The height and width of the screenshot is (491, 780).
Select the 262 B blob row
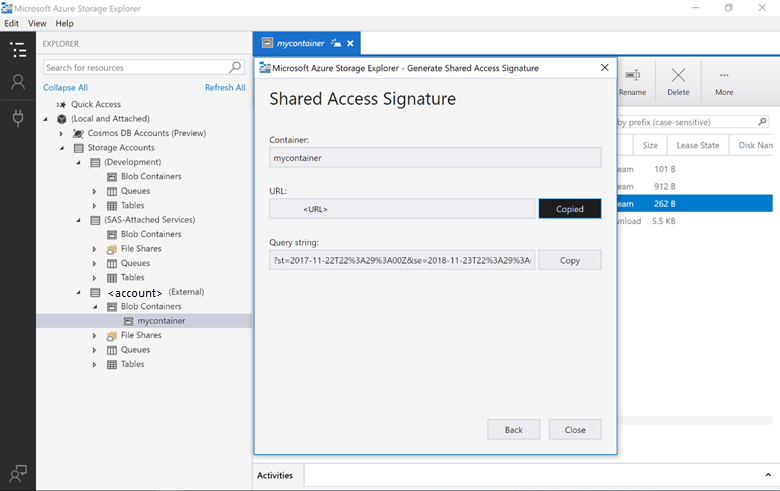point(695,203)
